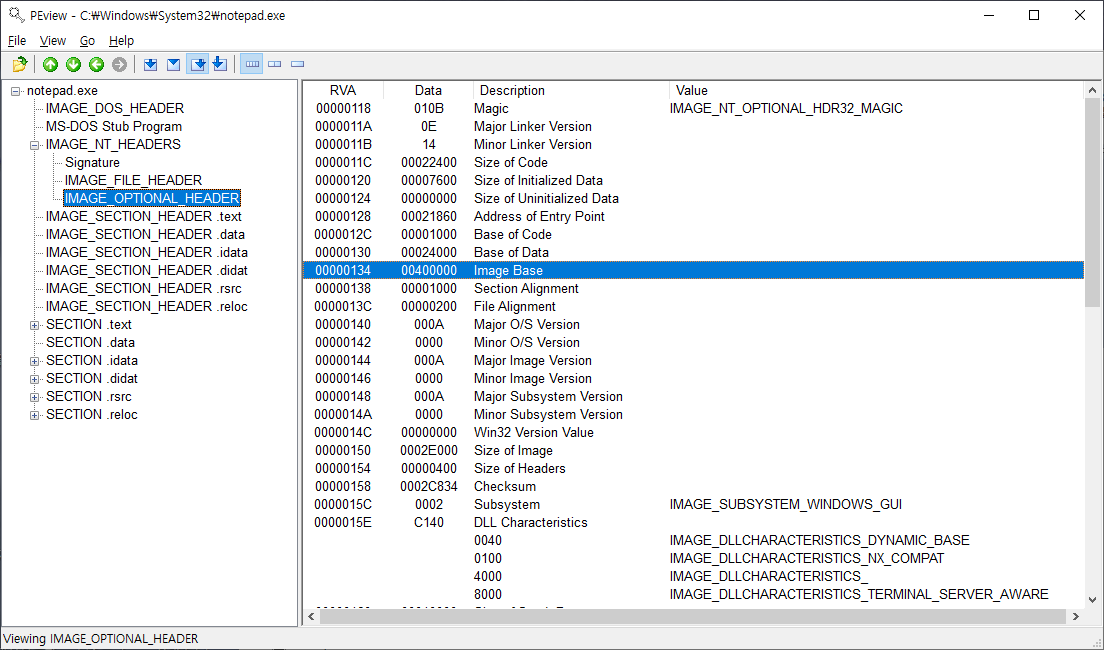Click the IMAGE_DLLCHARACTERISTICS_NX_COMPAT value
This screenshot has width=1104, height=650.
coord(807,558)
